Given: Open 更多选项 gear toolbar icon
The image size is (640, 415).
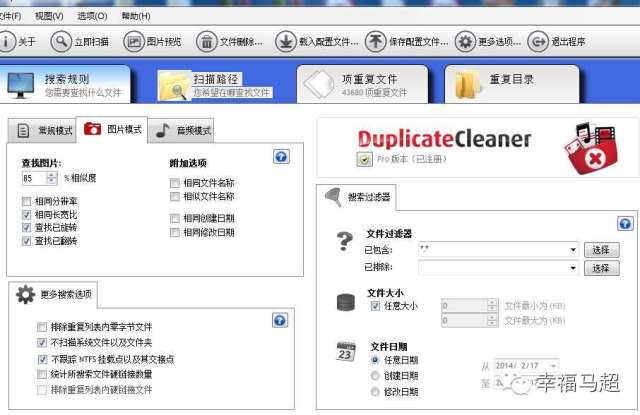Looking at the screenshot, I should click(465, 42).
